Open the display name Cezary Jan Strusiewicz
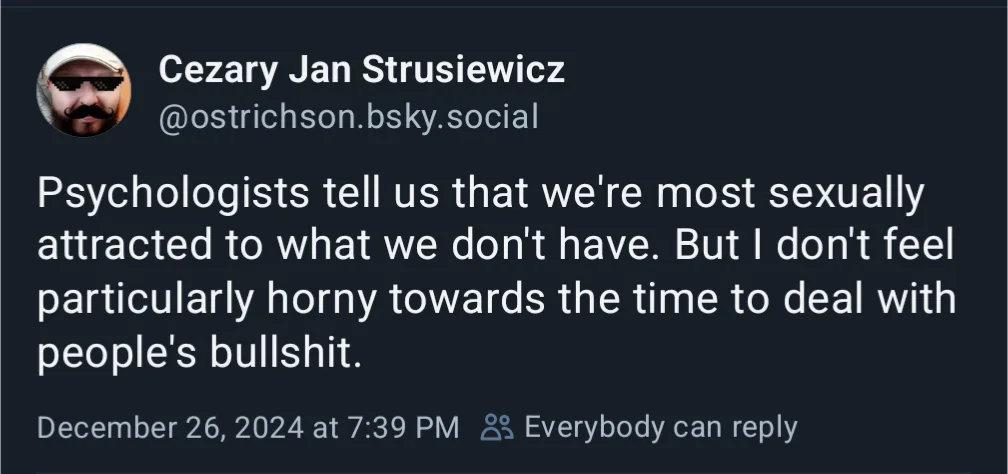 tap(361, 69)
